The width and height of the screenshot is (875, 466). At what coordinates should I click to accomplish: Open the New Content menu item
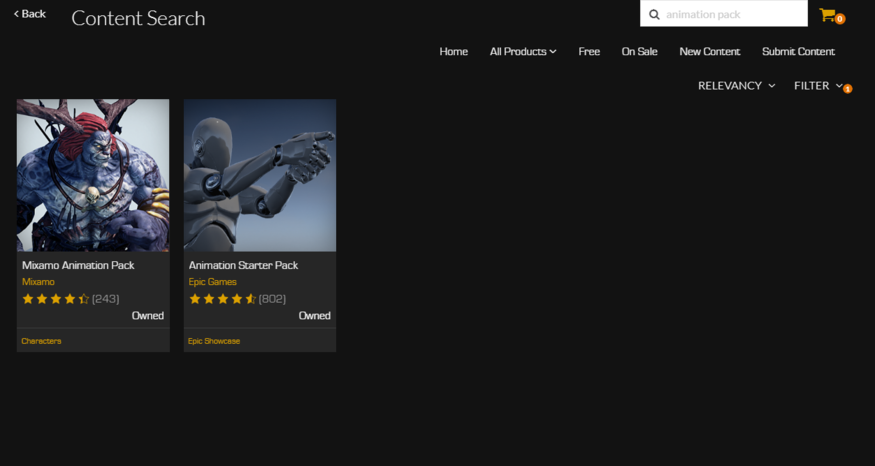coord(709,51)
